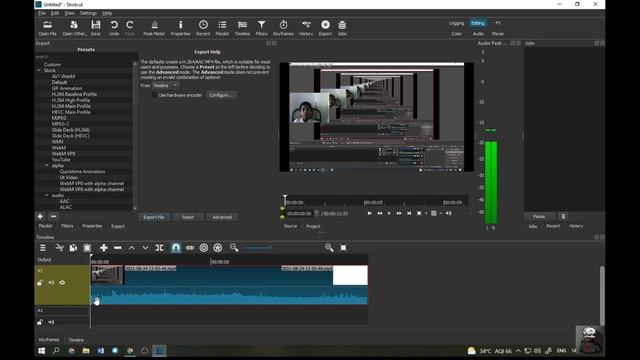
Task: Show the History panel from toolbar
Action: [x=306, y=28]
